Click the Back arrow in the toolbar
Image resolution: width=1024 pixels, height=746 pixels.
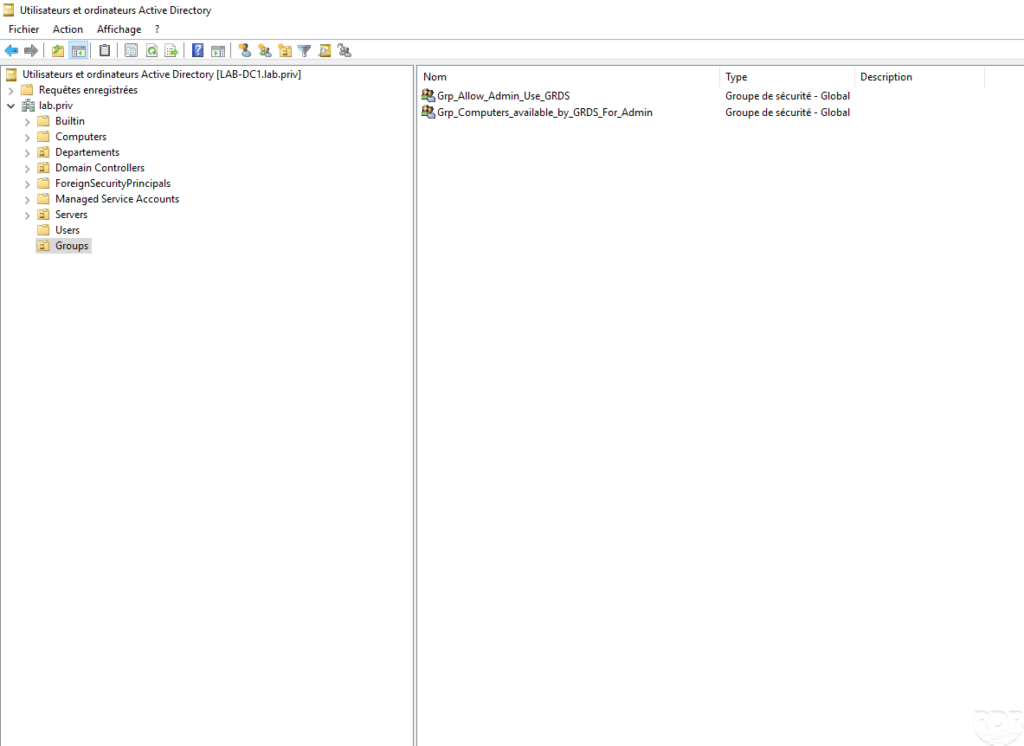coord(12,51)
